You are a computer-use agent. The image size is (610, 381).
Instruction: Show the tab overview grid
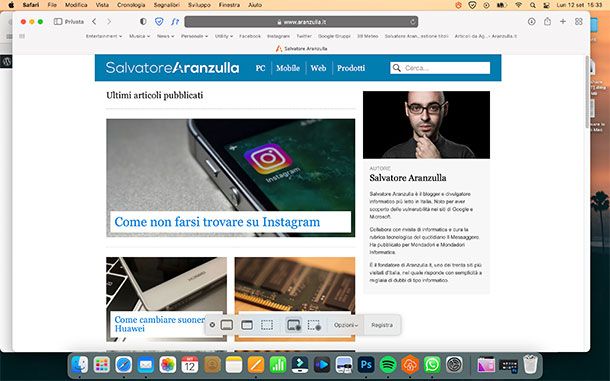tap(579, 22)
